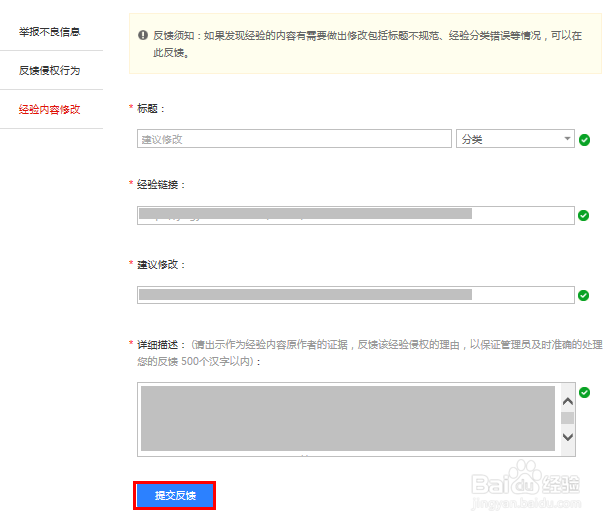Viewport: 615px width, 525px height.
Task: Click the green check beside 分类 dropdown
Action: (584, 140)
